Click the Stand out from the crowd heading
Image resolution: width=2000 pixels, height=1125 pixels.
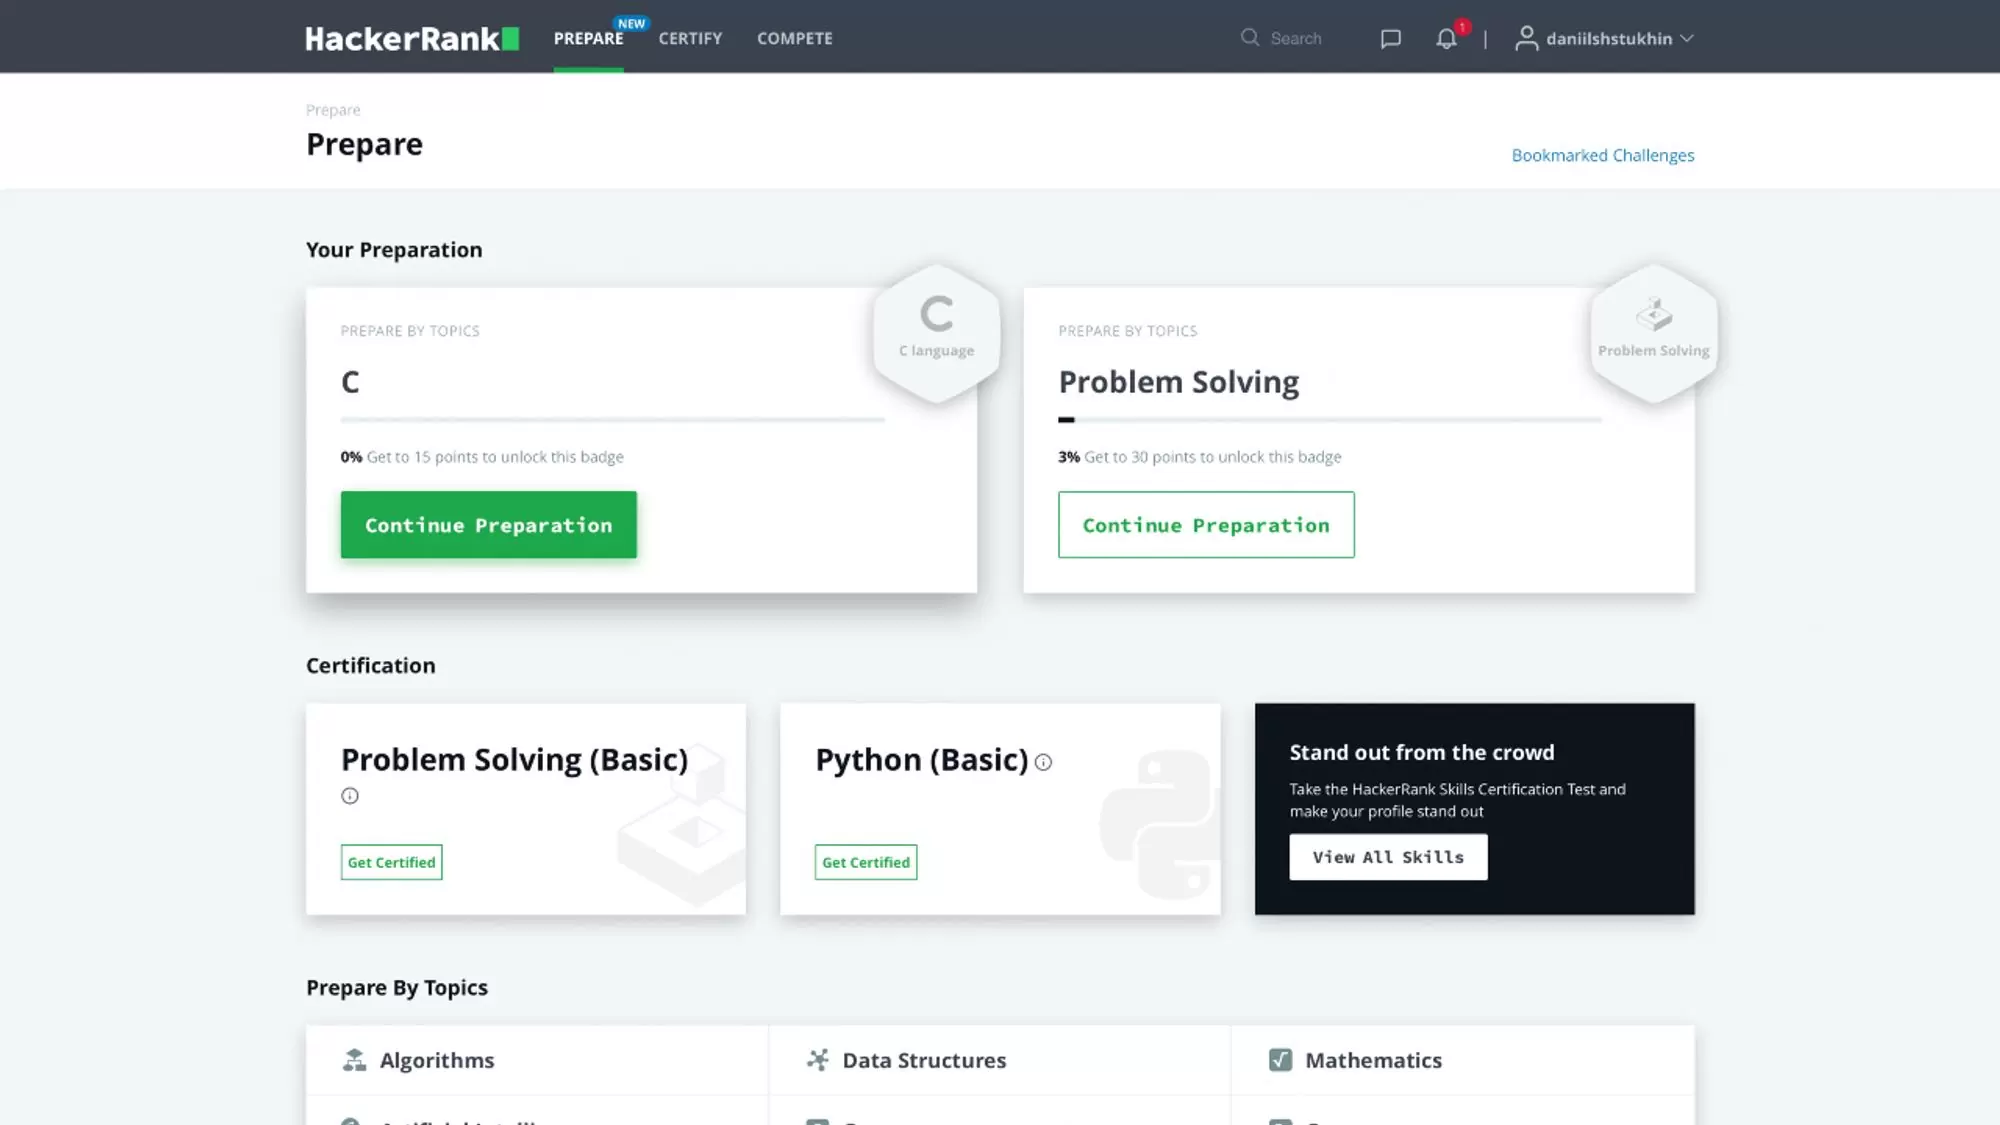pyautogui.click(x=1421, y=752)
